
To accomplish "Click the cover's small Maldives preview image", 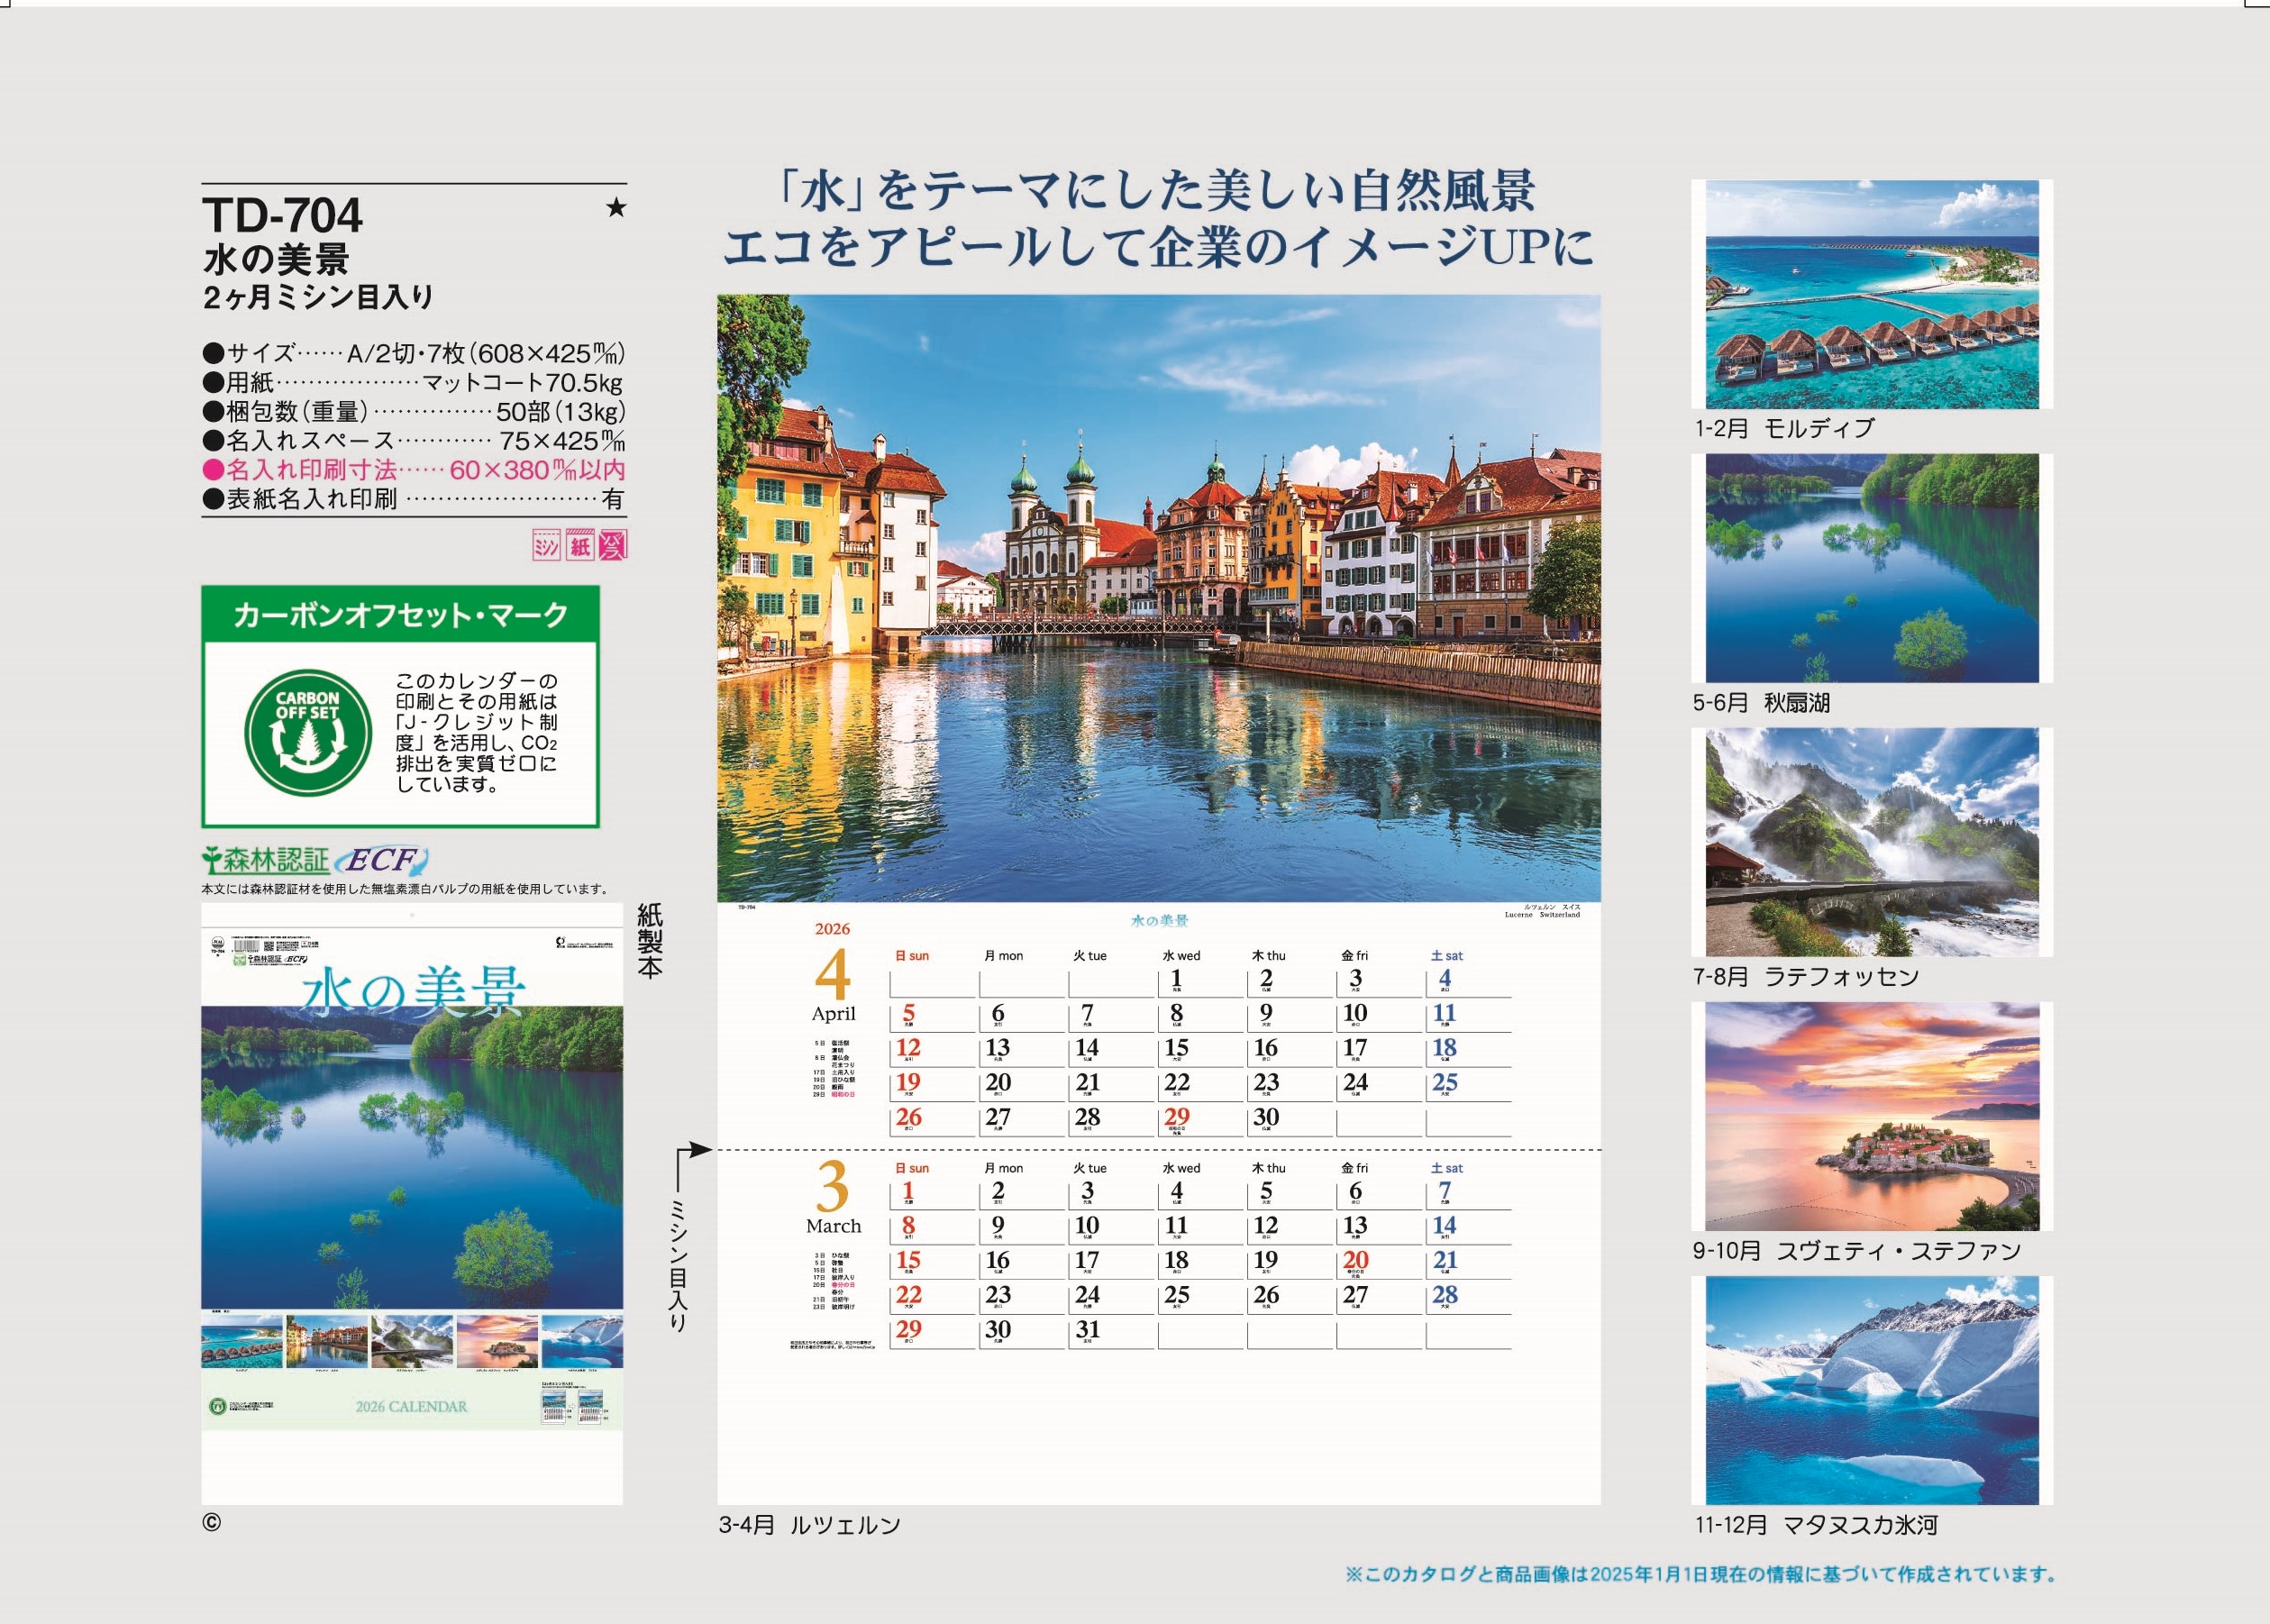I will click(241, 1342).
